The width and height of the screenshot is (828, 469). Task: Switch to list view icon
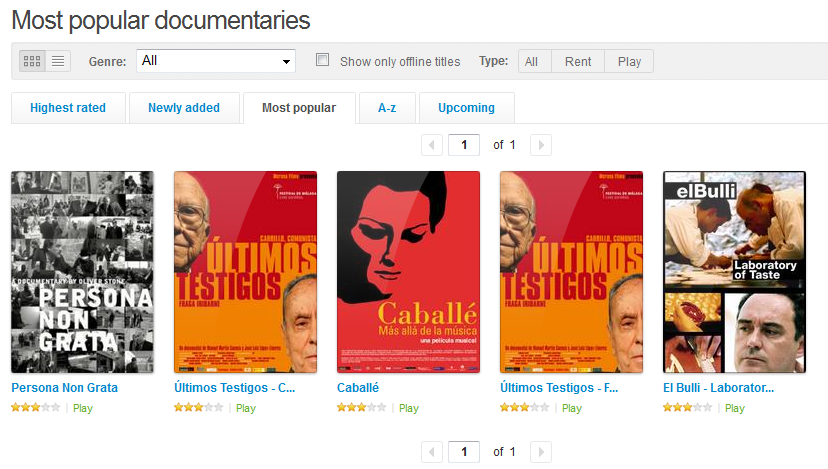58,61
